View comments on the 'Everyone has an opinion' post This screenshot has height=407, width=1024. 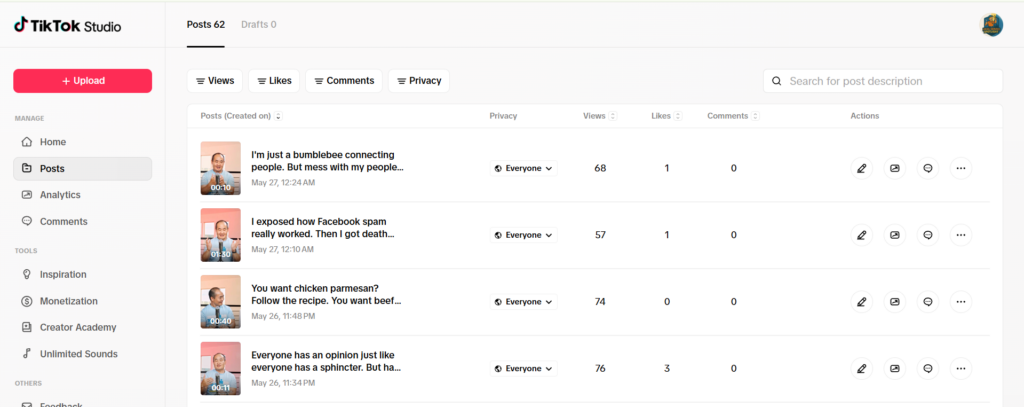click(x=927, y=368)
